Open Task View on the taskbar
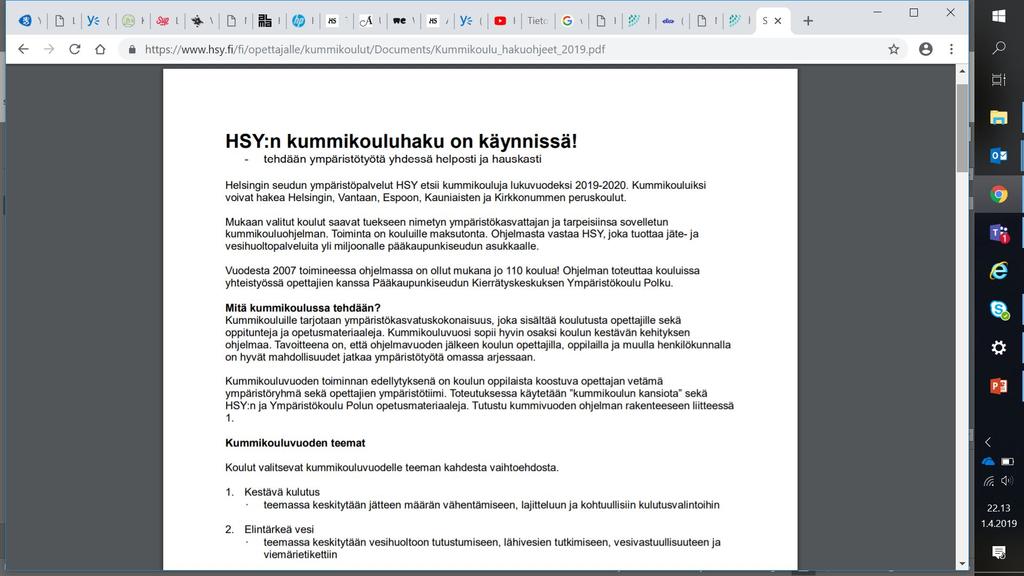The image size is (1024, 576). pyautogui.click(x=999, y=80)
